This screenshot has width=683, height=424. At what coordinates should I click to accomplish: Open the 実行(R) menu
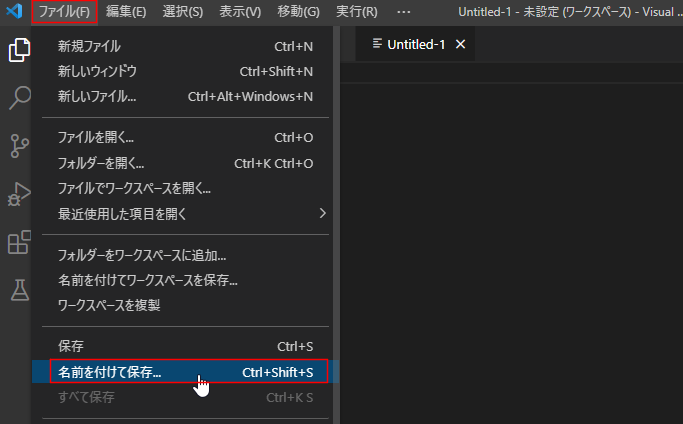pyautogui.click(x=357, y=12)
